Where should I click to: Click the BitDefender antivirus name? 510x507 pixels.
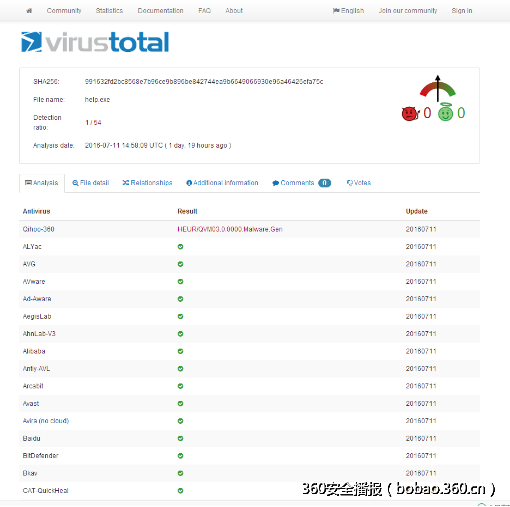click(x=40, y=456)
